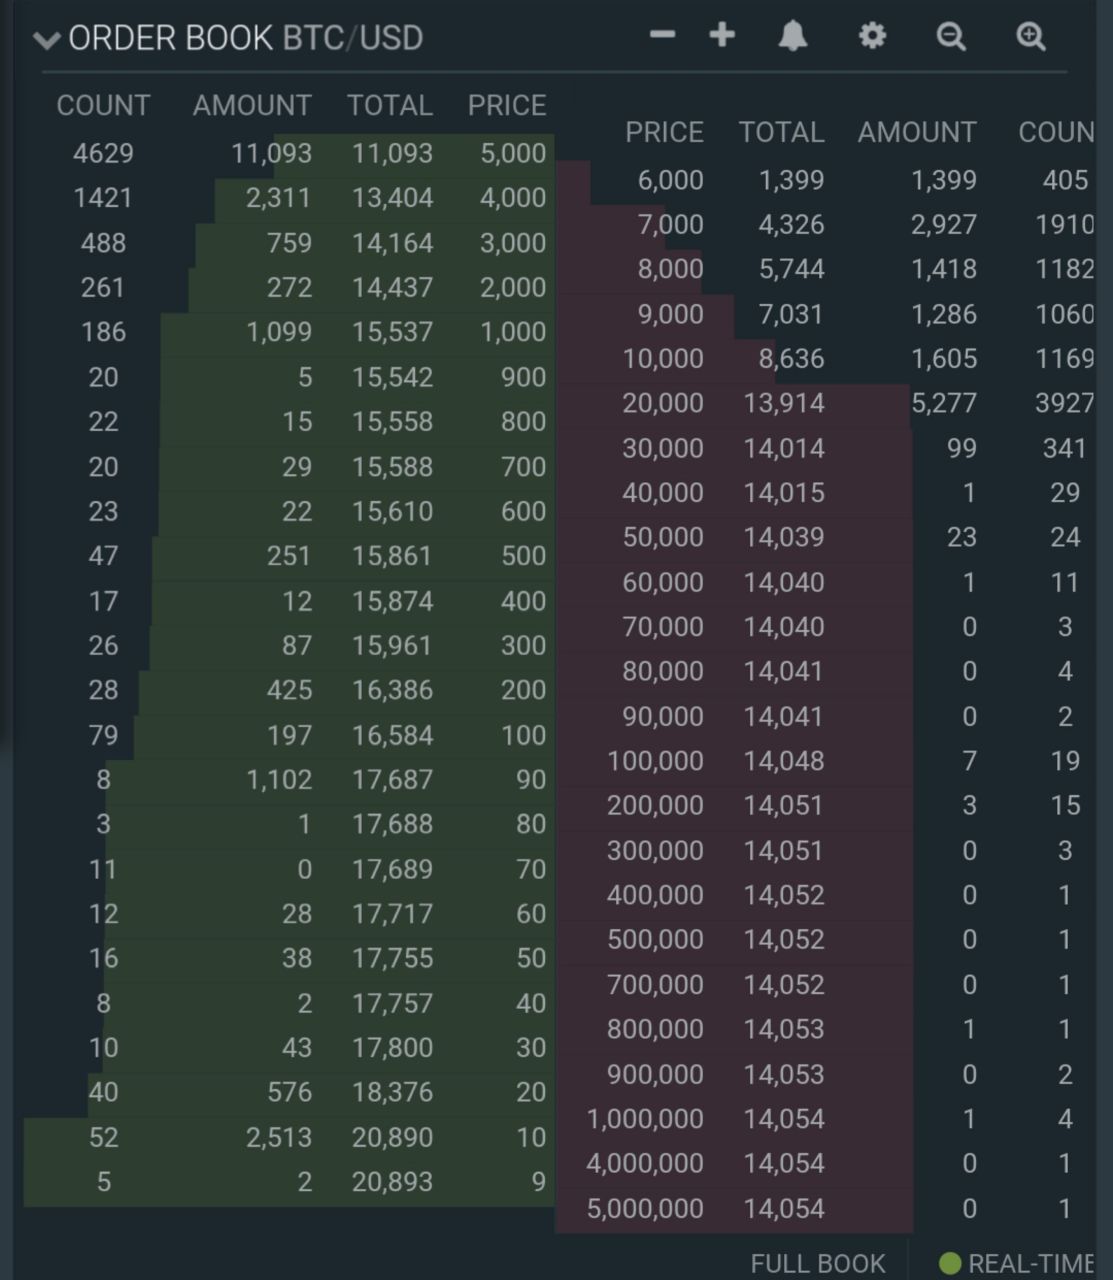Open the Full Book link
This screenshot has width=1113, height=1280.
(x=818, y=1264)
